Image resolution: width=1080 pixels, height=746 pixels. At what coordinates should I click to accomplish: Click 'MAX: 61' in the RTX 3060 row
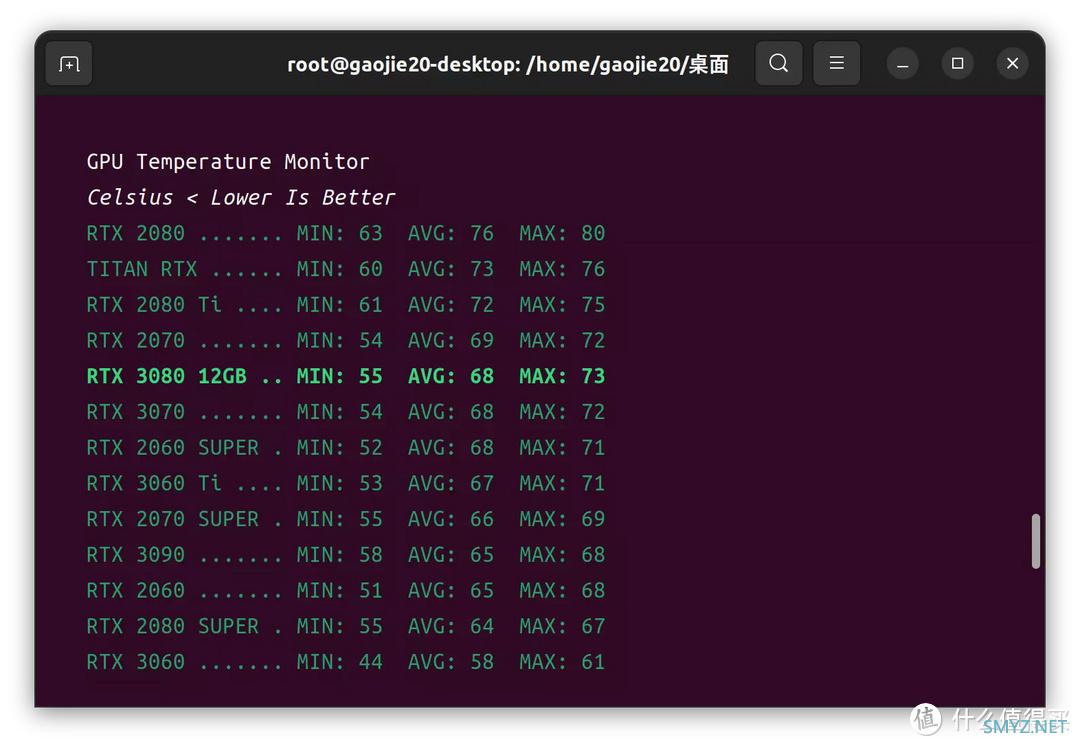[x=562, y=663]
